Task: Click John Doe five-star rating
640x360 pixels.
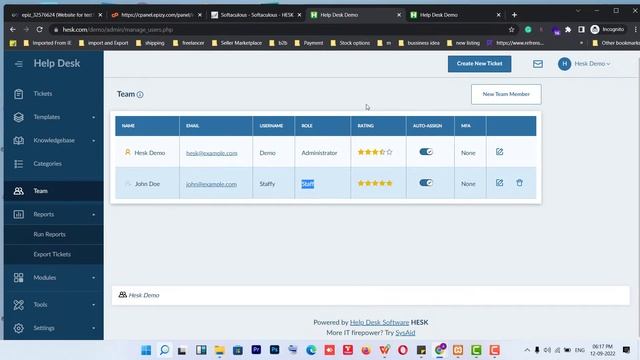Action: coord(375,183)
